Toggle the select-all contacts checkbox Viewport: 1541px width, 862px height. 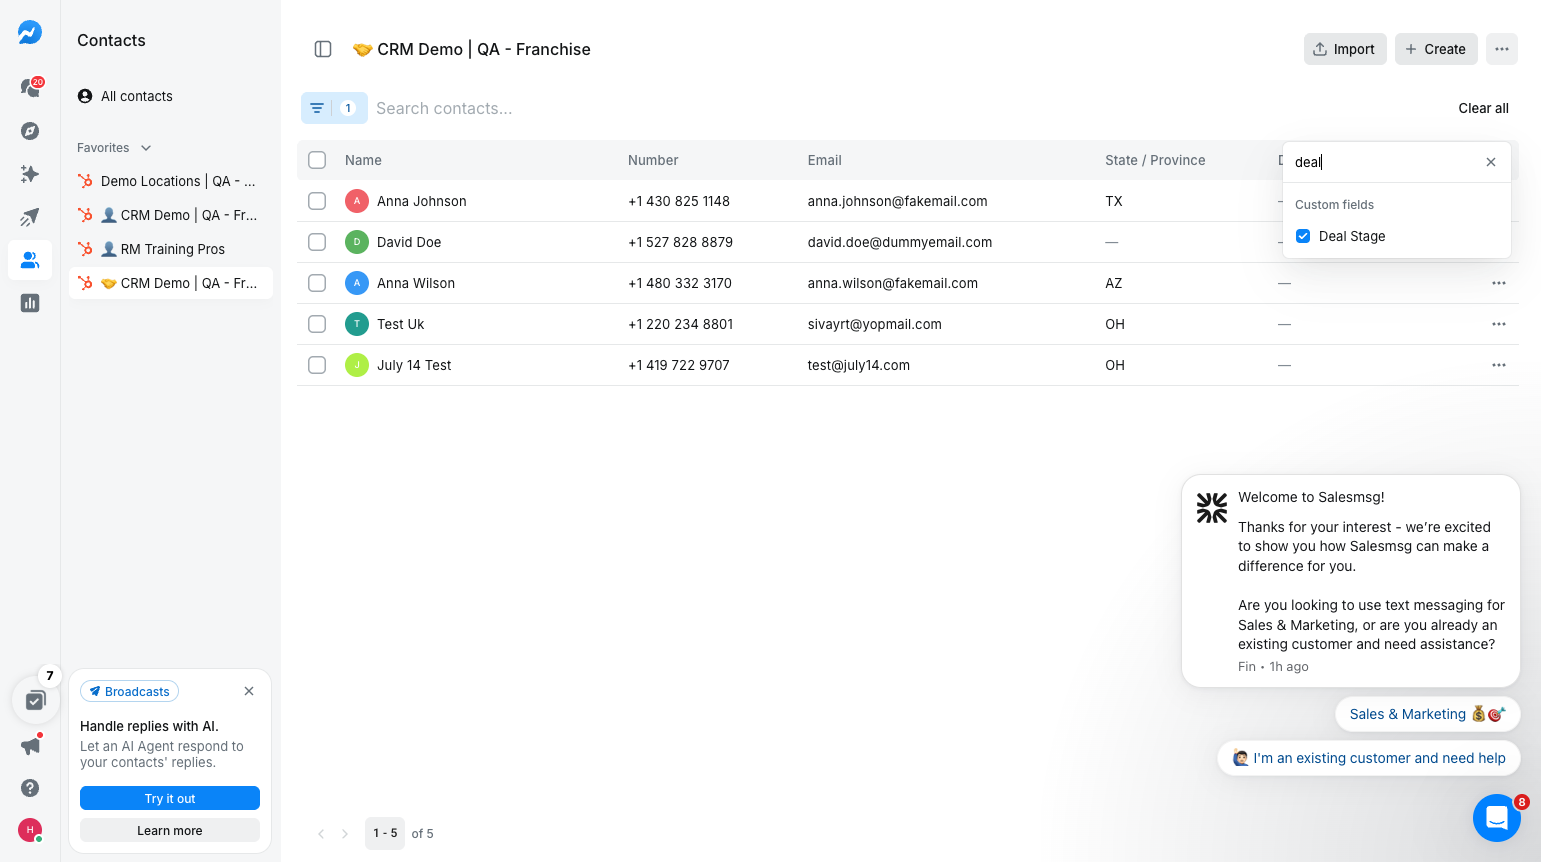click(317, 160)
